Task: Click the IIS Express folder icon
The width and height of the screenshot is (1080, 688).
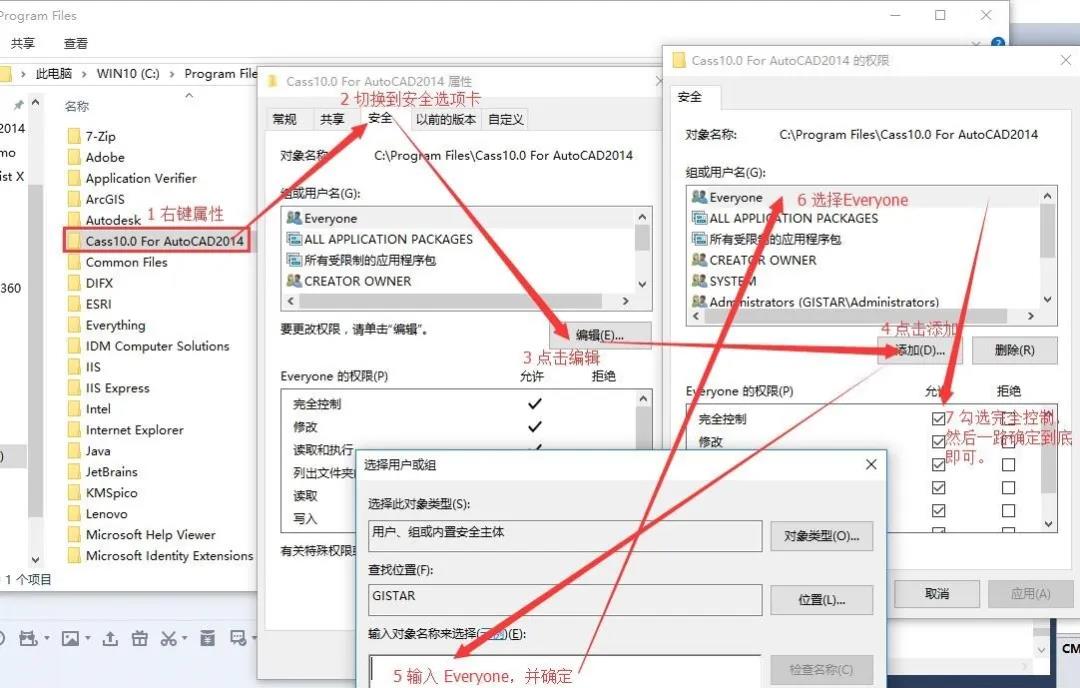Action: pyautogui.click(x=74, y=388)
